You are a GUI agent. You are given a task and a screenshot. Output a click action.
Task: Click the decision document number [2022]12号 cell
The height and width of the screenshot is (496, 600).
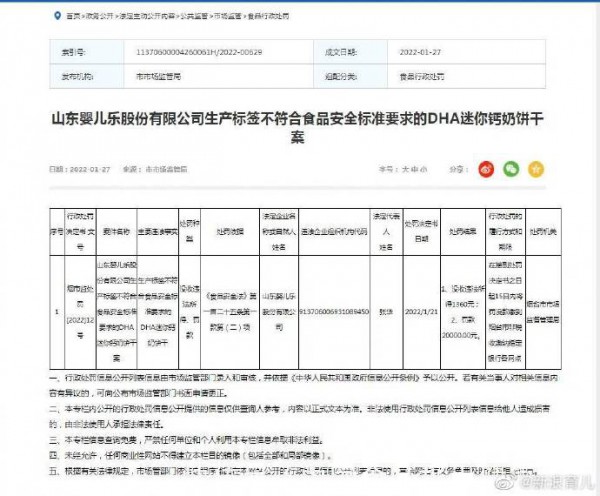click(80, 312)
